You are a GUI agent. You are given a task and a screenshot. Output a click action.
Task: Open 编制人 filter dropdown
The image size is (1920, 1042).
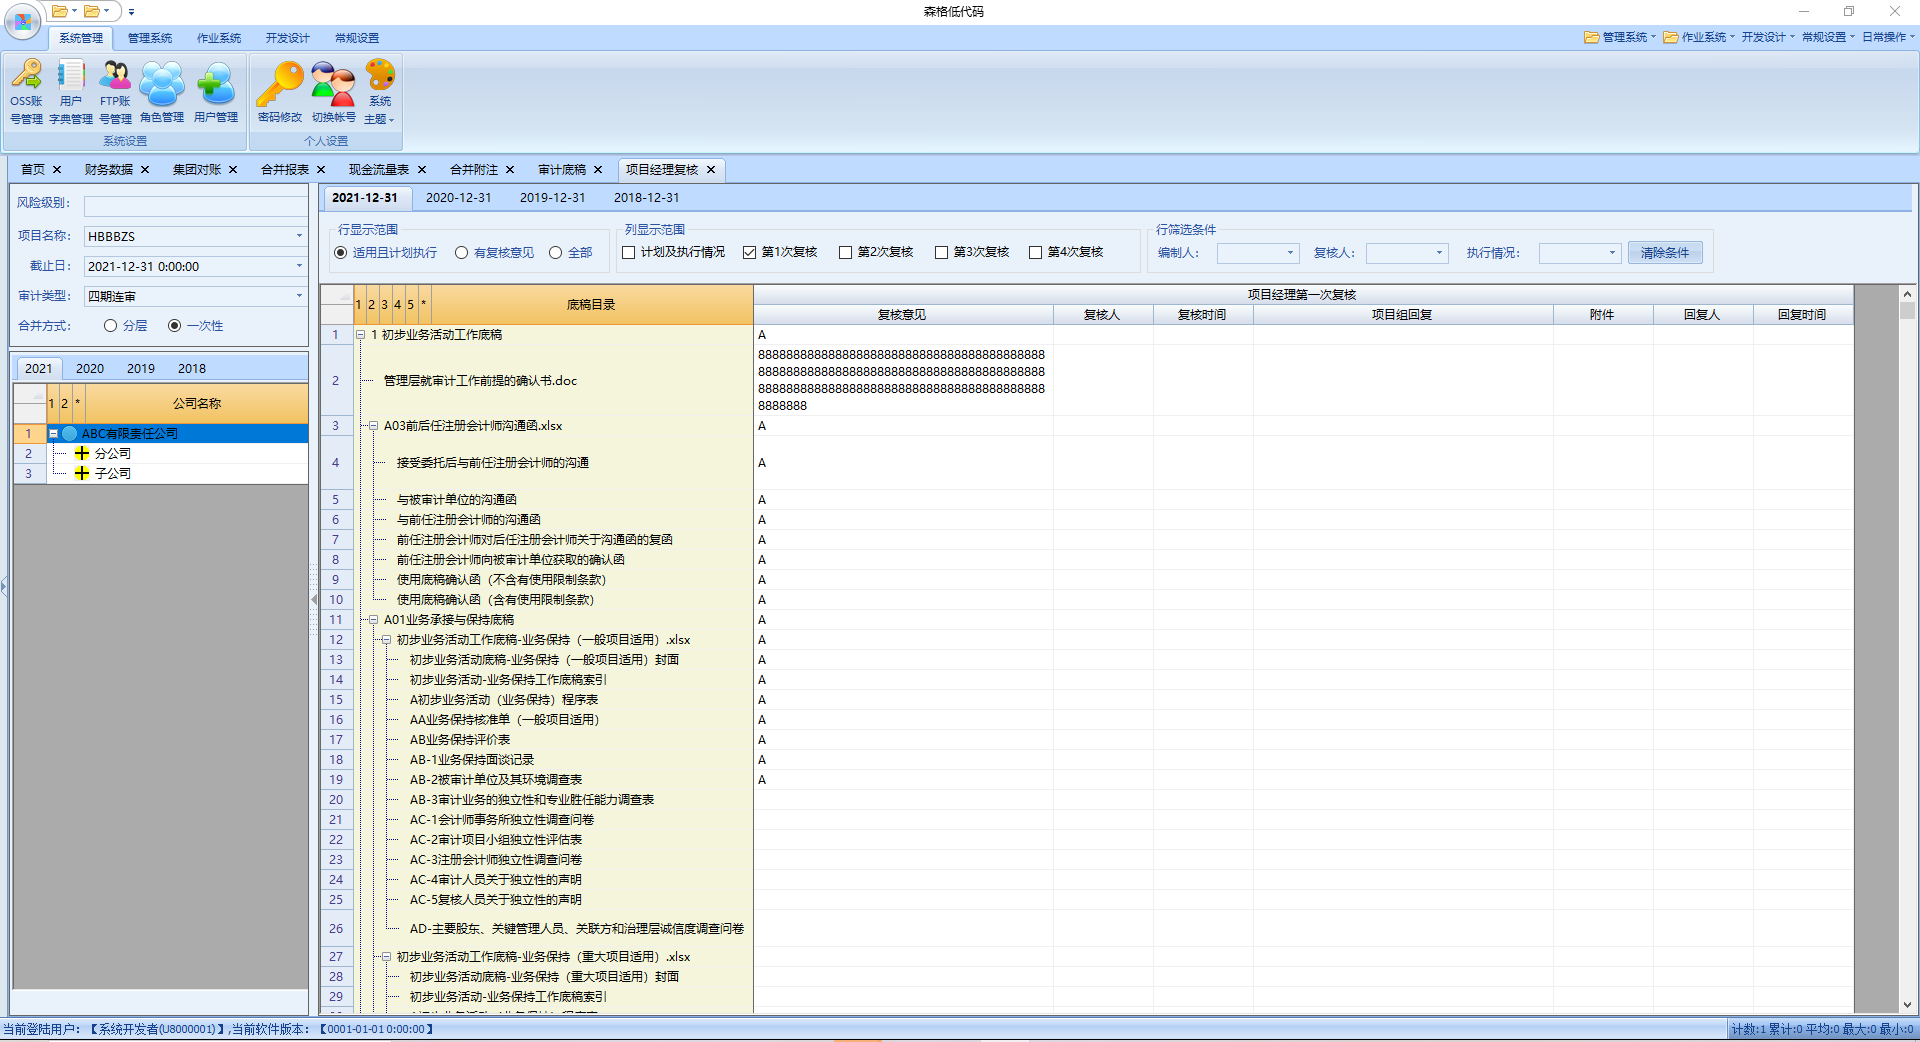(x=1290, y=253)
